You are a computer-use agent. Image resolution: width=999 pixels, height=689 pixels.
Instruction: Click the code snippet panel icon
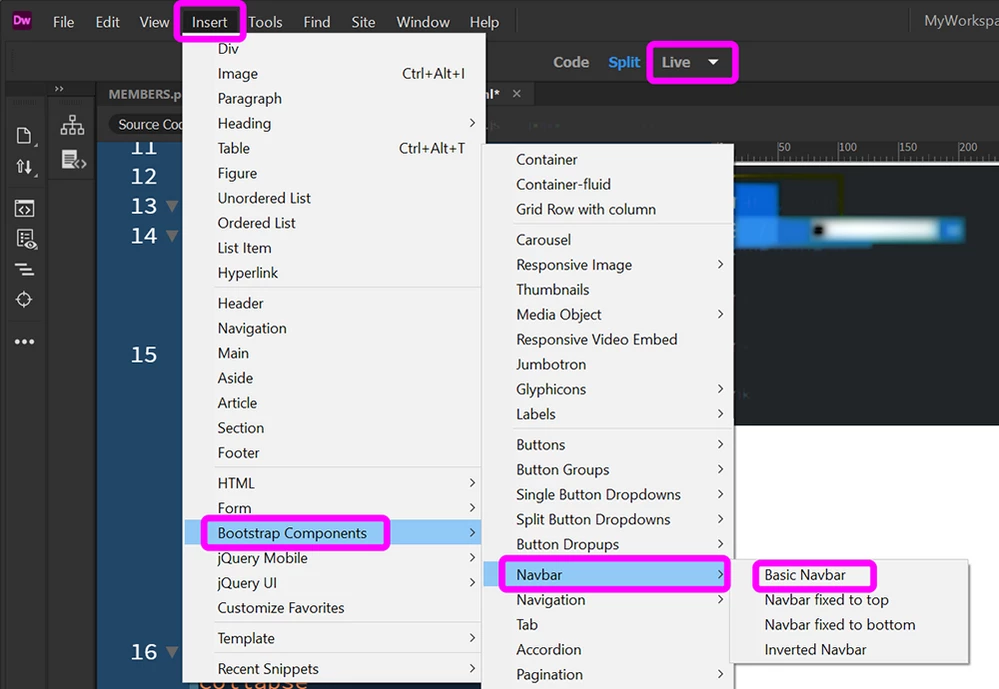coord(73,160)
